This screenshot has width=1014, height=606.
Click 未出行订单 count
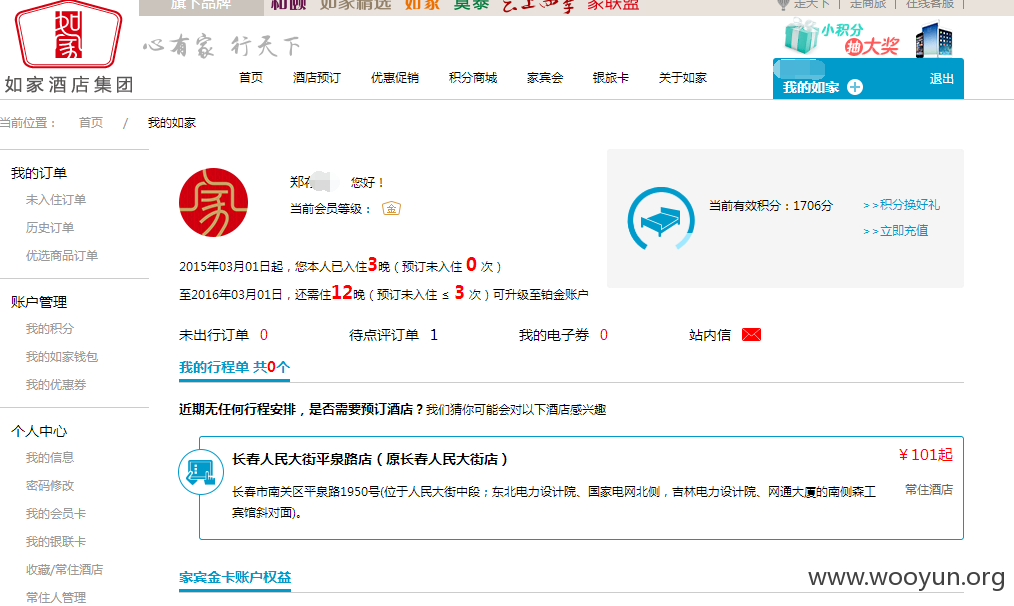pos(264,334)
